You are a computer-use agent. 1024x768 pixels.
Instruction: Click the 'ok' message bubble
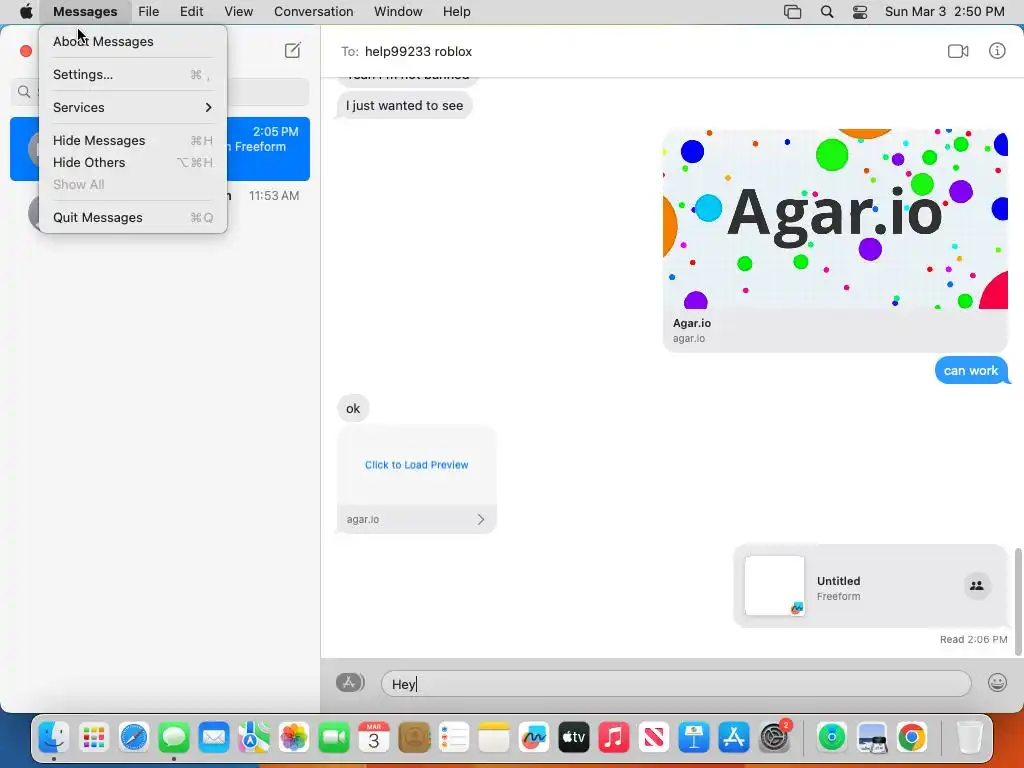point(353,408)
